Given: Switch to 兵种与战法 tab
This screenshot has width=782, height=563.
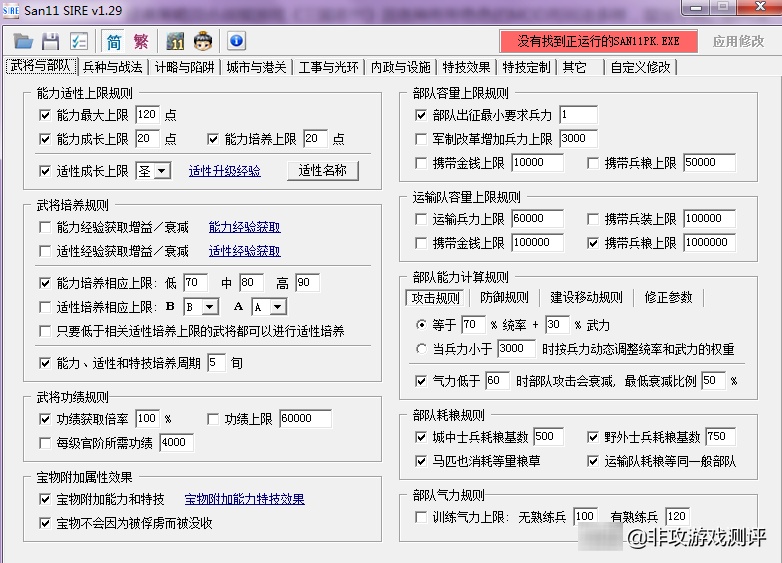Looking at the screenshot, I should click(113, 67).
